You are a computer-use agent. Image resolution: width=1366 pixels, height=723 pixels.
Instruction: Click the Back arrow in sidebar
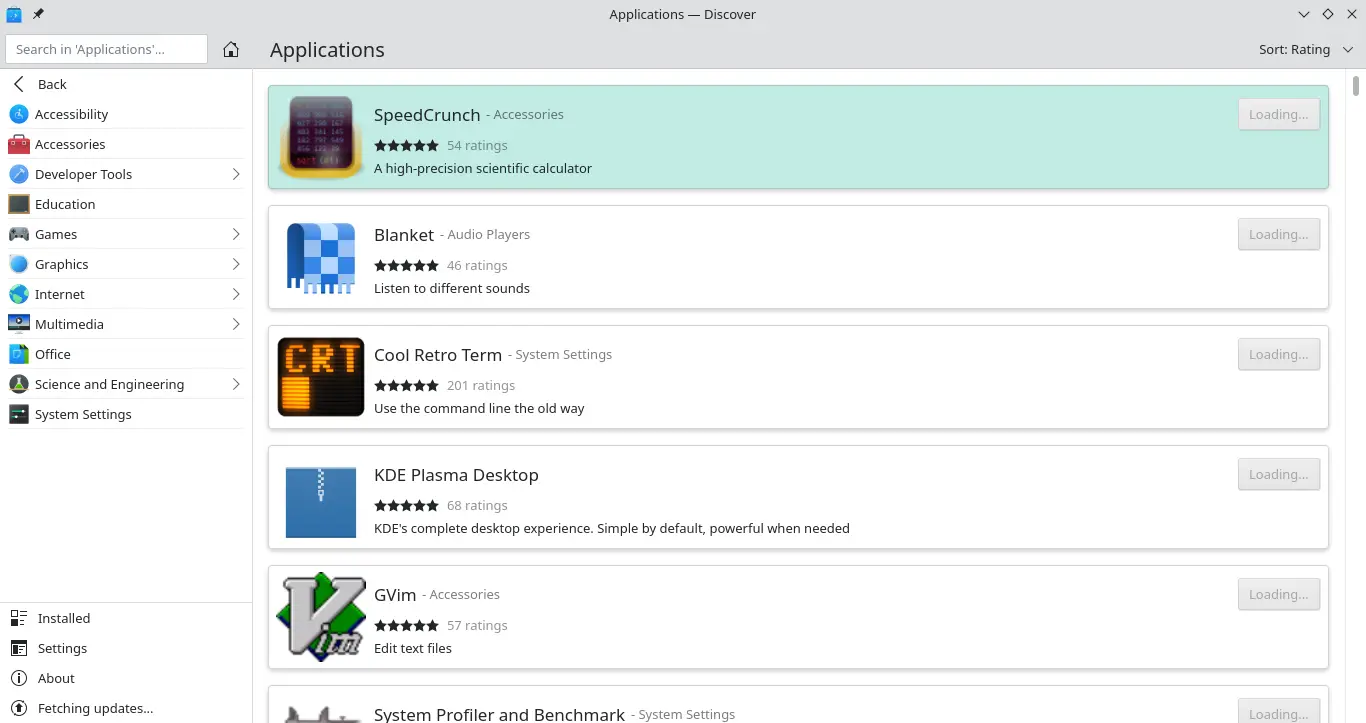click(x=19, y=84)
